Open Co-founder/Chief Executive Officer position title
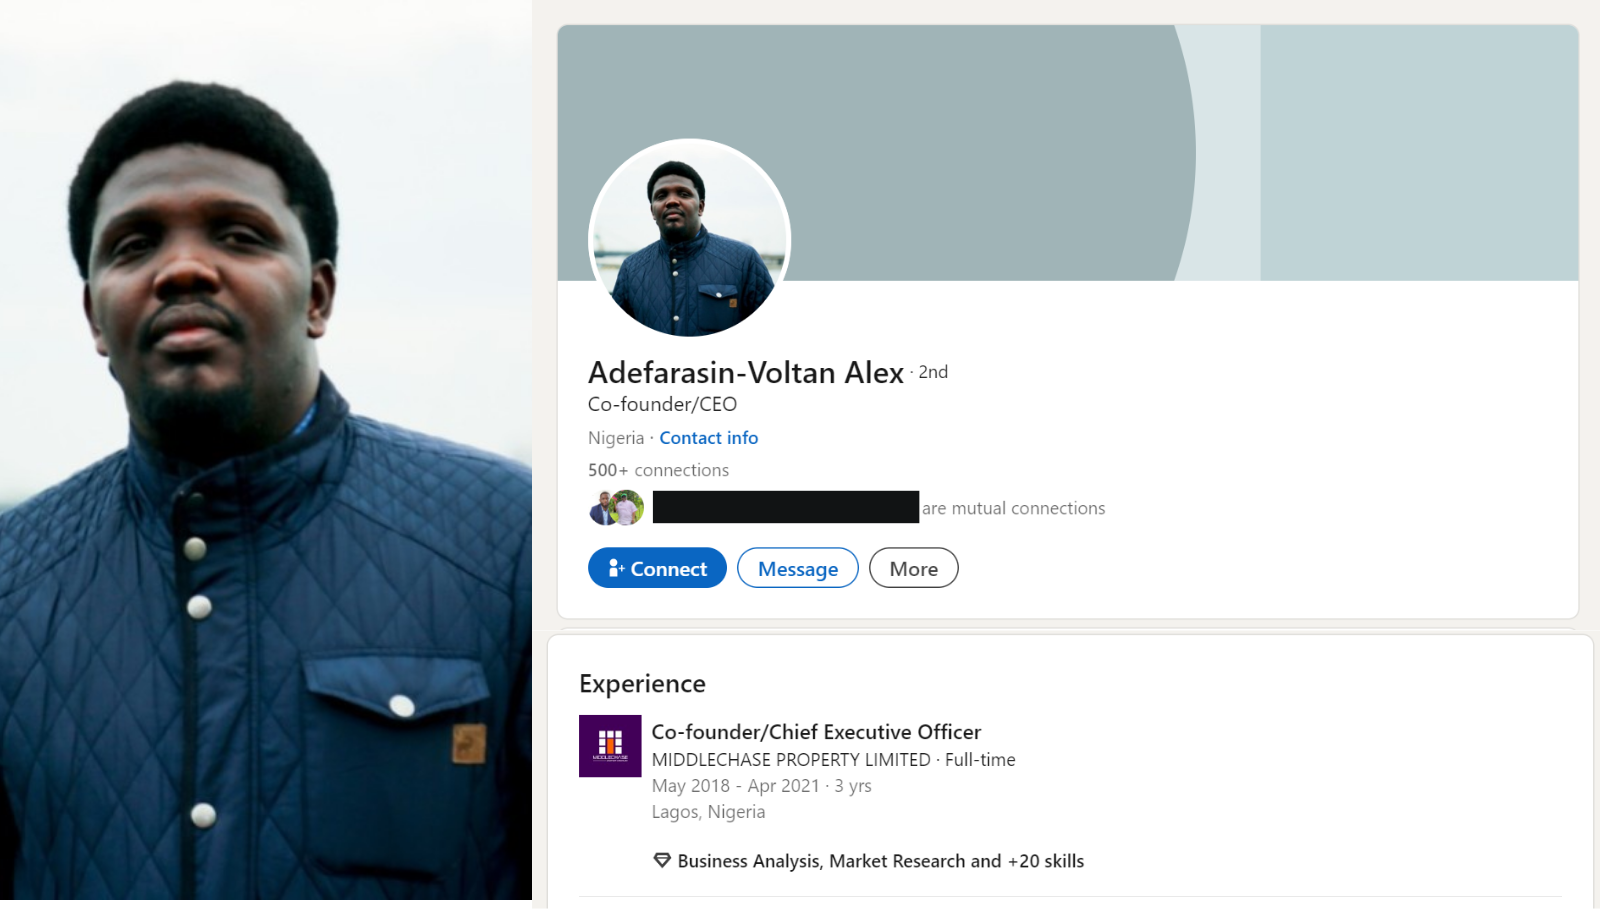The height and width of the screenshot is (909, 1600). point(816,732)
